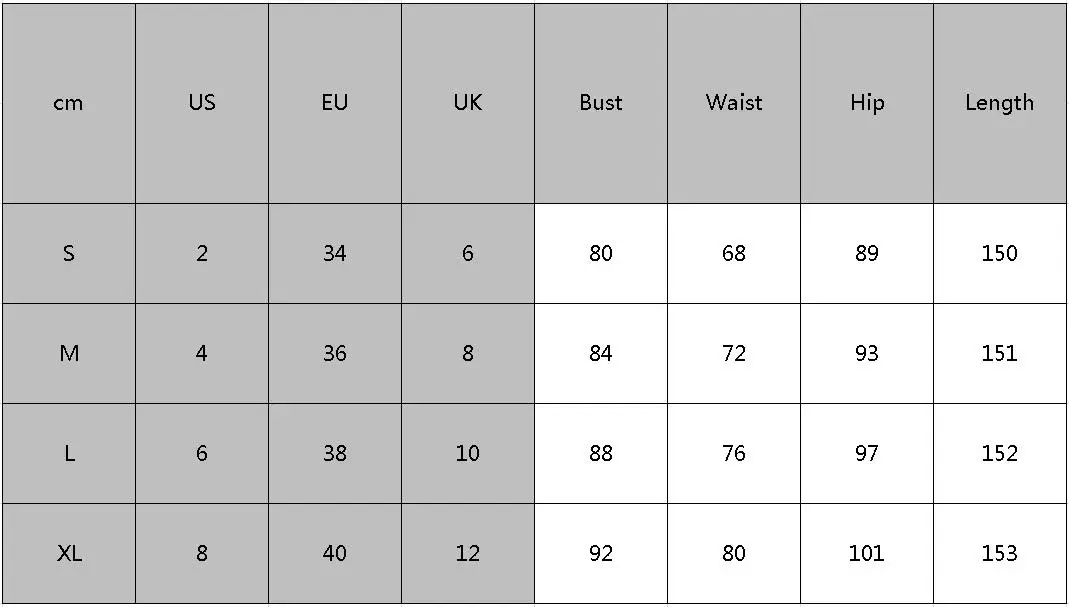This screenshot has height=607, width=1069.
Task: Select the US header cell
Action: click(202, 103)
